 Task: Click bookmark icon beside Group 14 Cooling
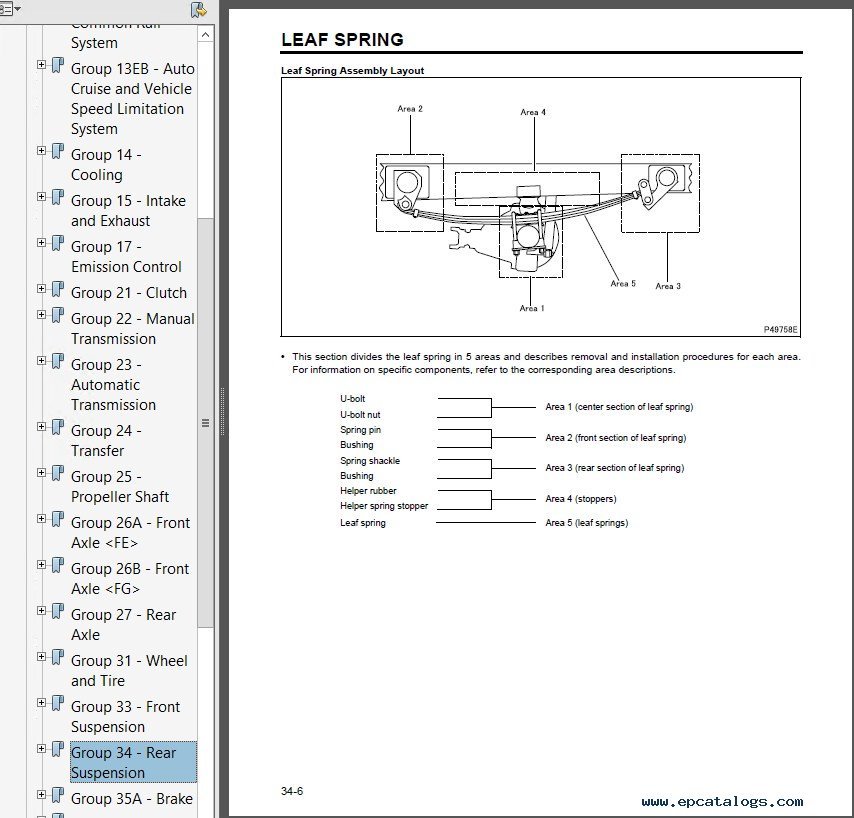pyautogui.click(x=58, y=152)
